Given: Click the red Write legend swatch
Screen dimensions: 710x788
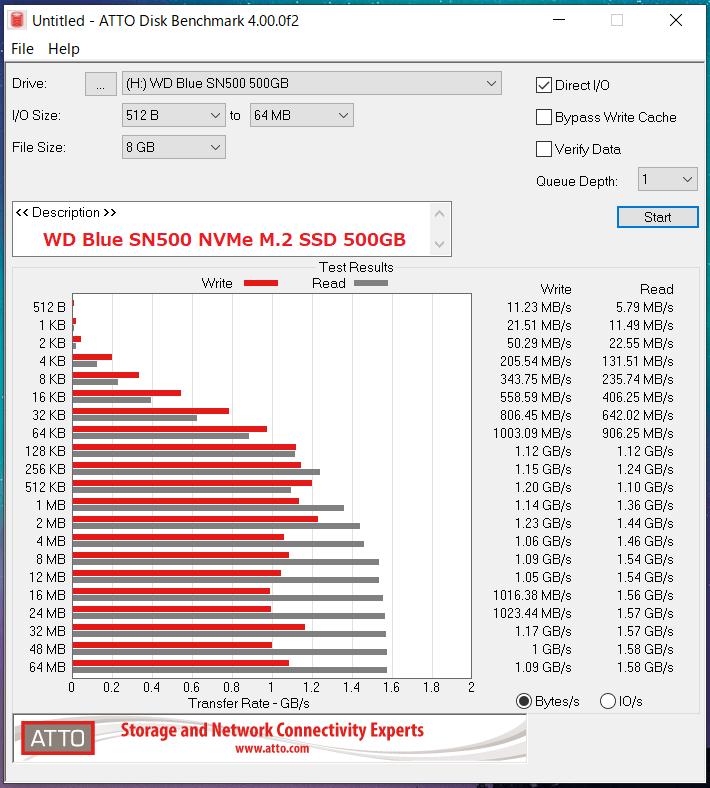Looking at the screenshot, I should point(261,283).
